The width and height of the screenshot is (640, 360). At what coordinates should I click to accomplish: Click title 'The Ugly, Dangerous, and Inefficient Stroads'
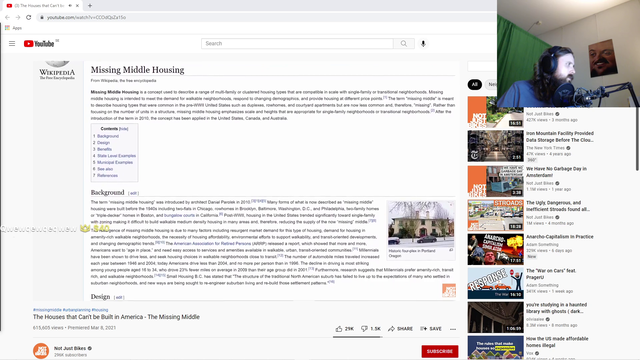[558, 206]
